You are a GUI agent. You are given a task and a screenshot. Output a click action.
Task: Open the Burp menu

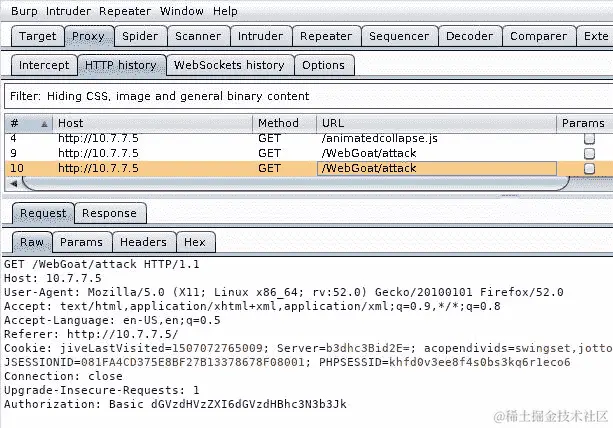pyautogui.click(x=24, y=11)
